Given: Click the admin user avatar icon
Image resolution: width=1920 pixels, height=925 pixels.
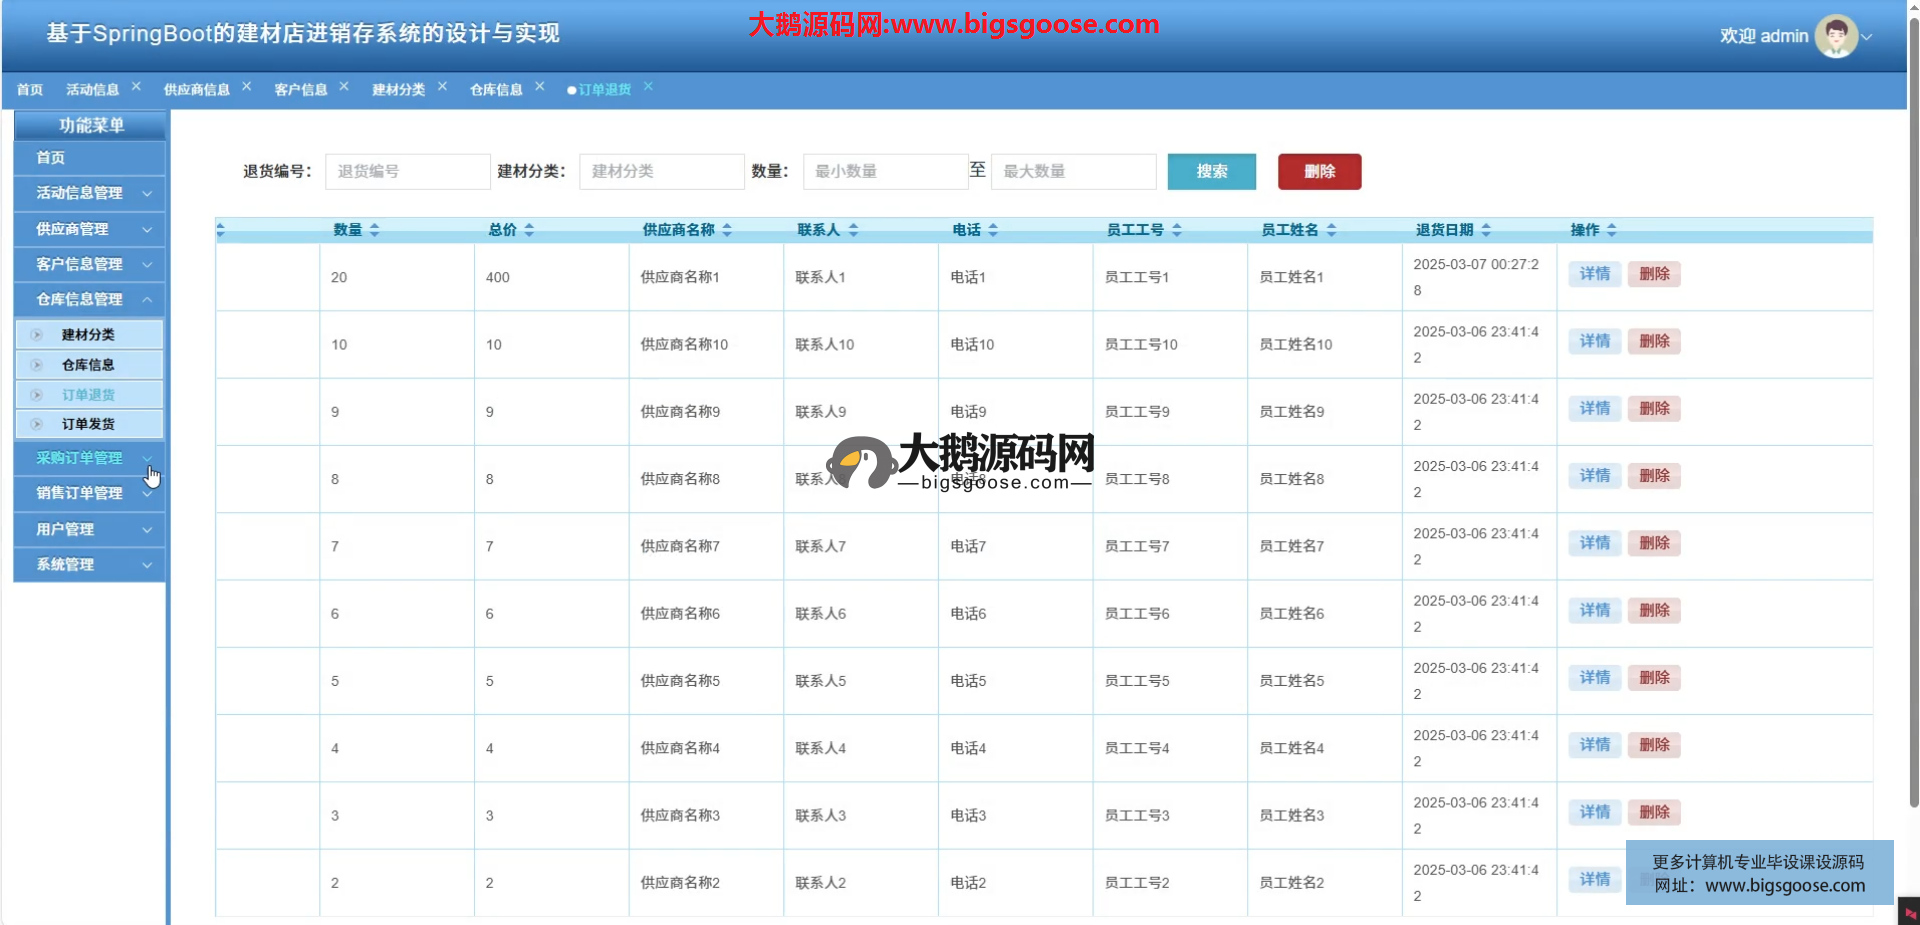Looking at the screenshot, I should click(1835, 36).
